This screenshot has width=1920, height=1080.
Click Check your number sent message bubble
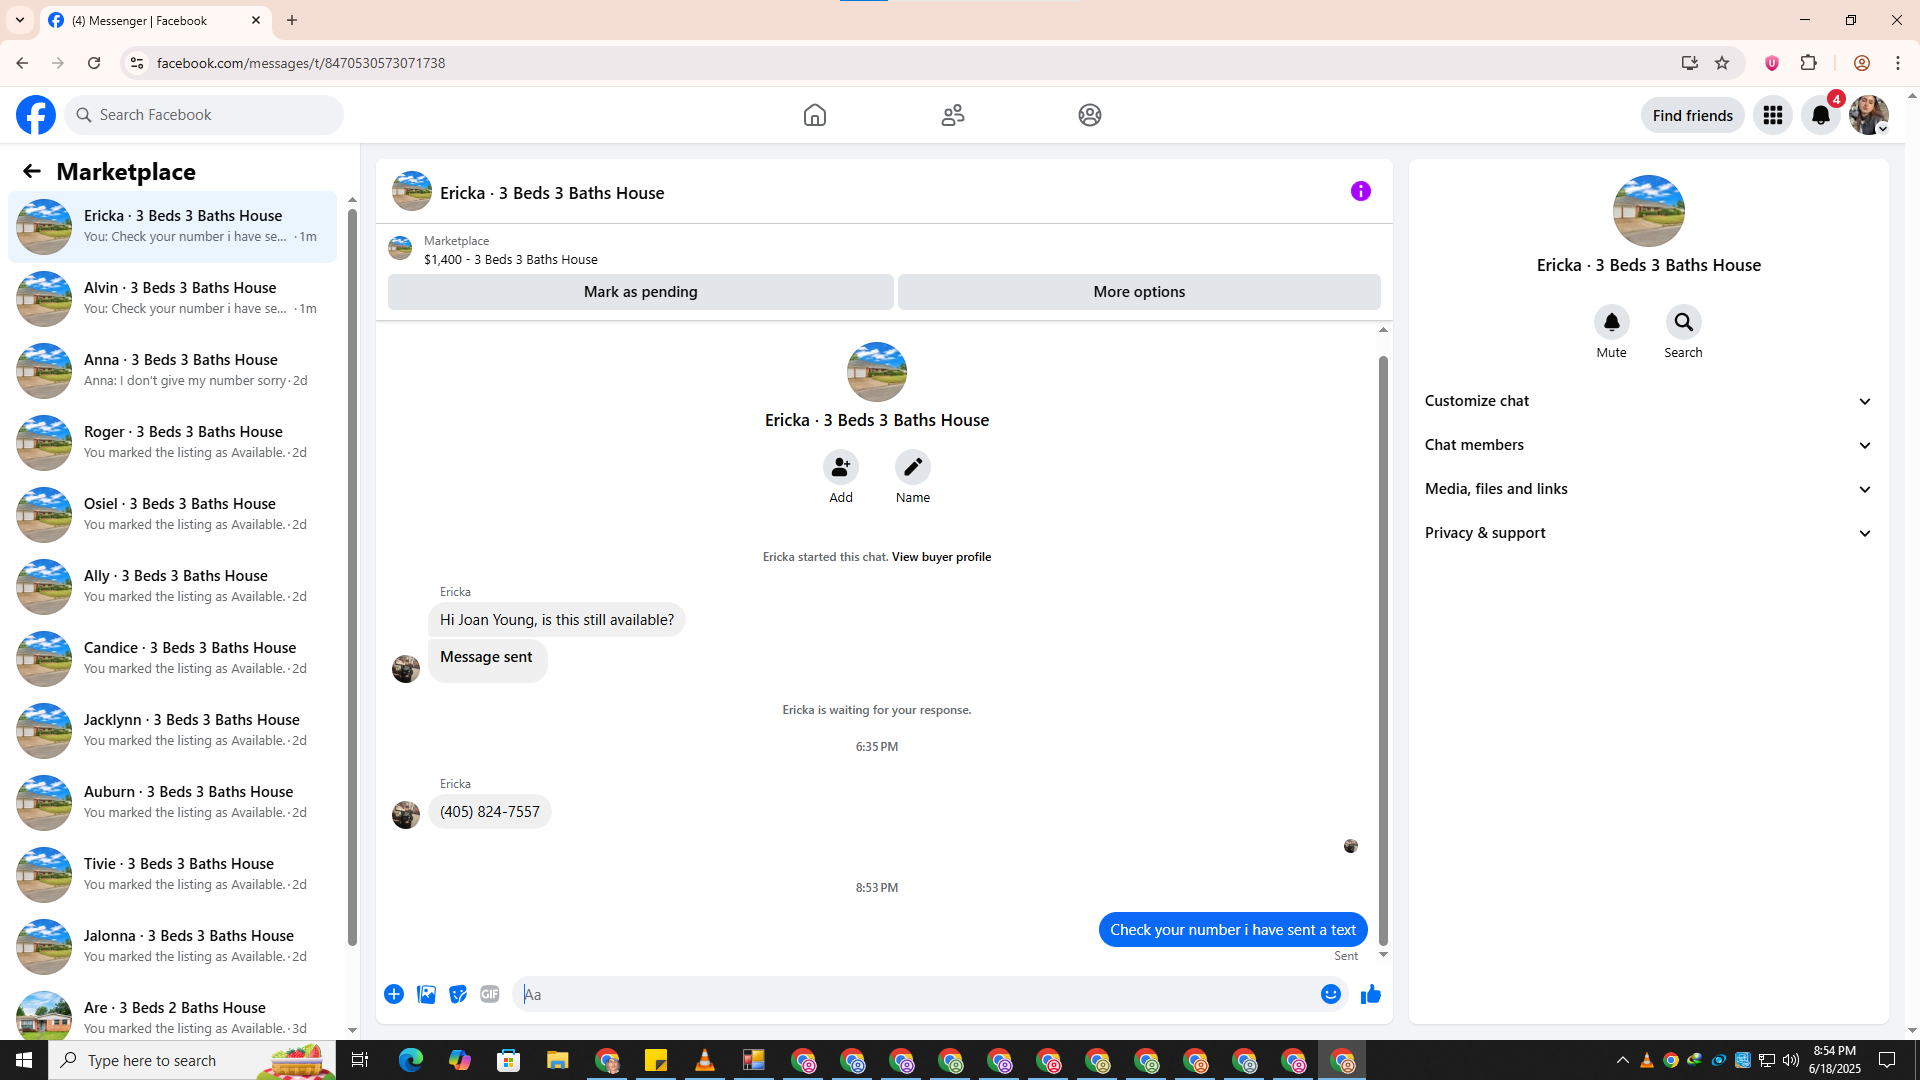point(1233,930)
